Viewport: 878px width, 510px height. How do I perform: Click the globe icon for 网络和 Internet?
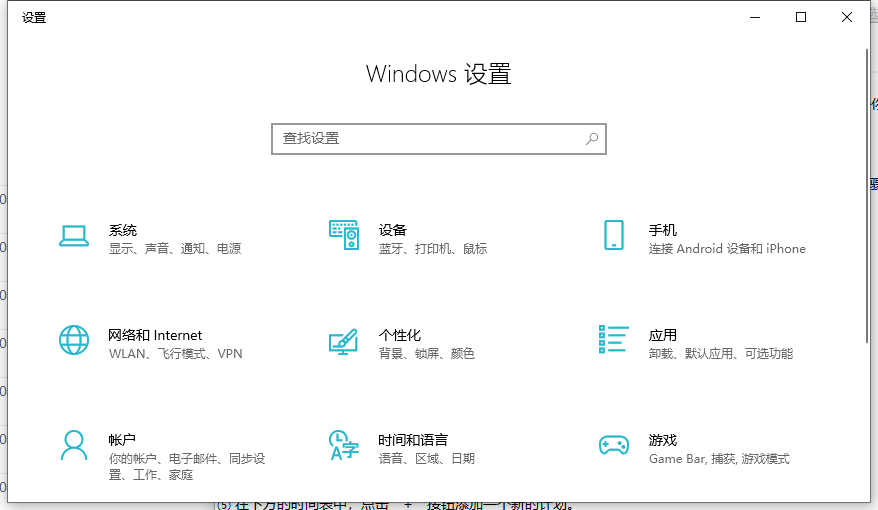pos(74,340)
